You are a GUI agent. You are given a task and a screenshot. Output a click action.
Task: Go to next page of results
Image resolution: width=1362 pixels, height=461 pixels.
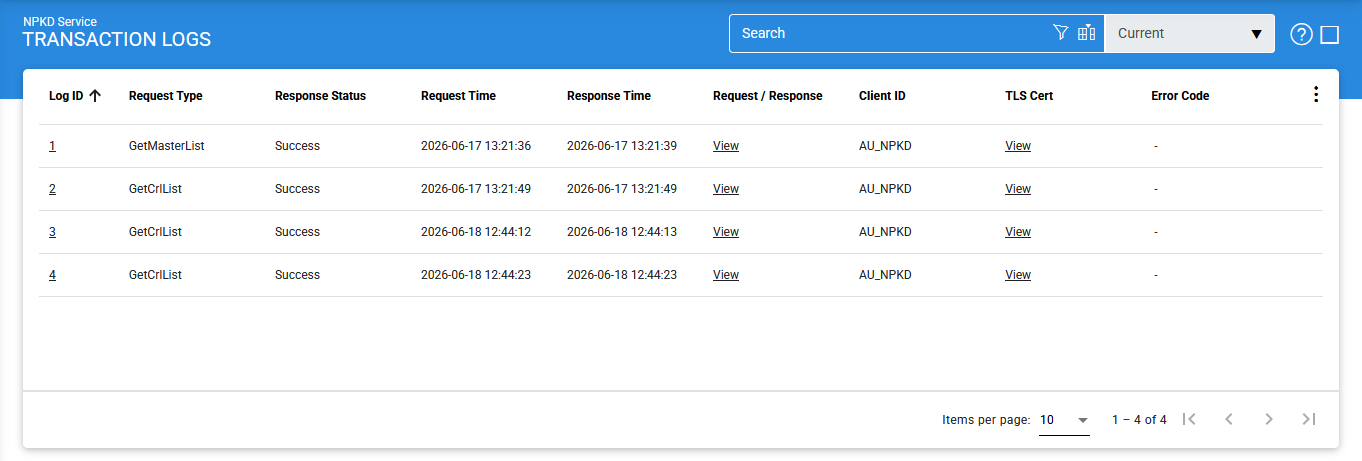pos(1269,419)
